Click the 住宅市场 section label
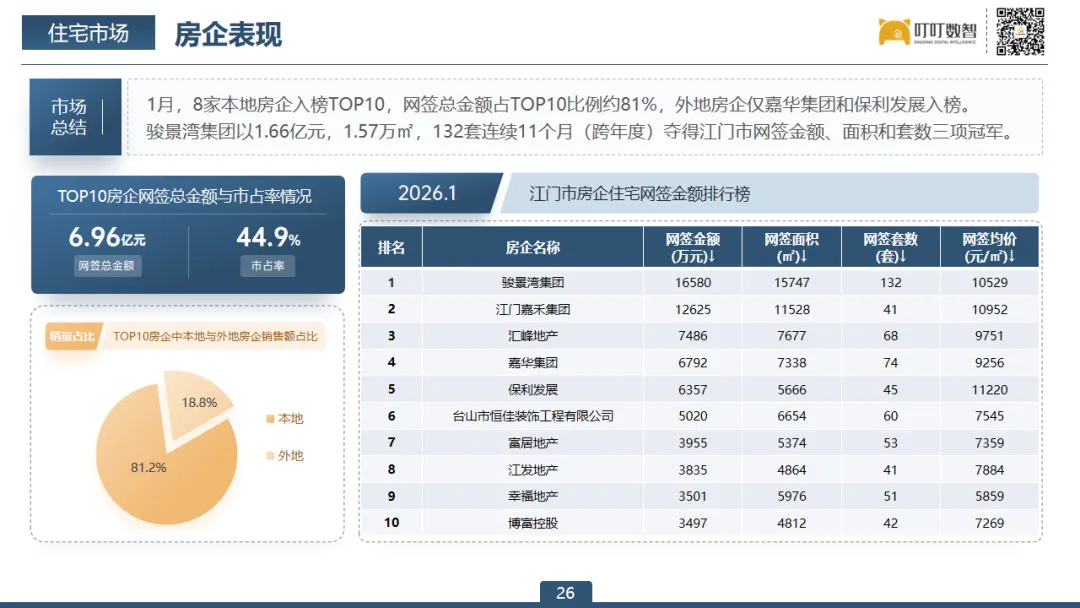Image resolution: width=1080 pixels, height=608 pixels. pyautogui.click(x=88, y=32)
